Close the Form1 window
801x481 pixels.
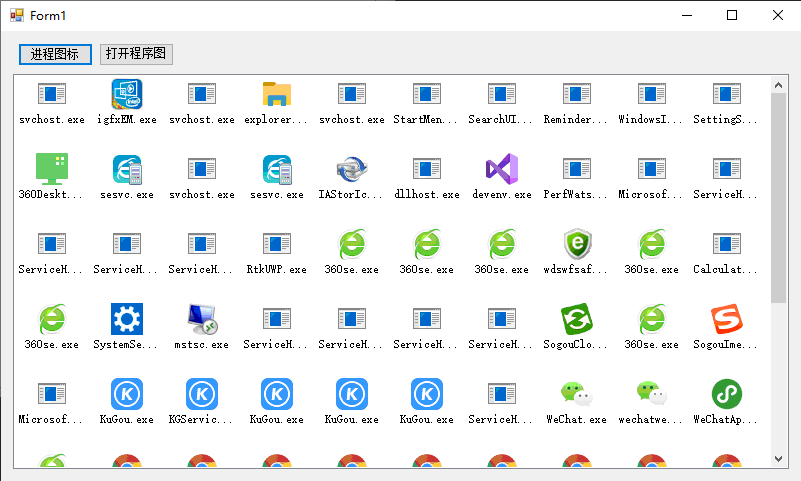[778, 15]
